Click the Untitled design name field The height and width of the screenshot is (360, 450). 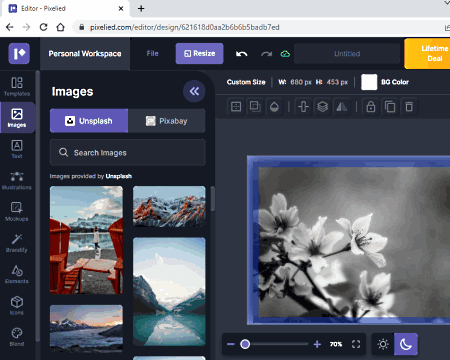click(x=347, y=54)
